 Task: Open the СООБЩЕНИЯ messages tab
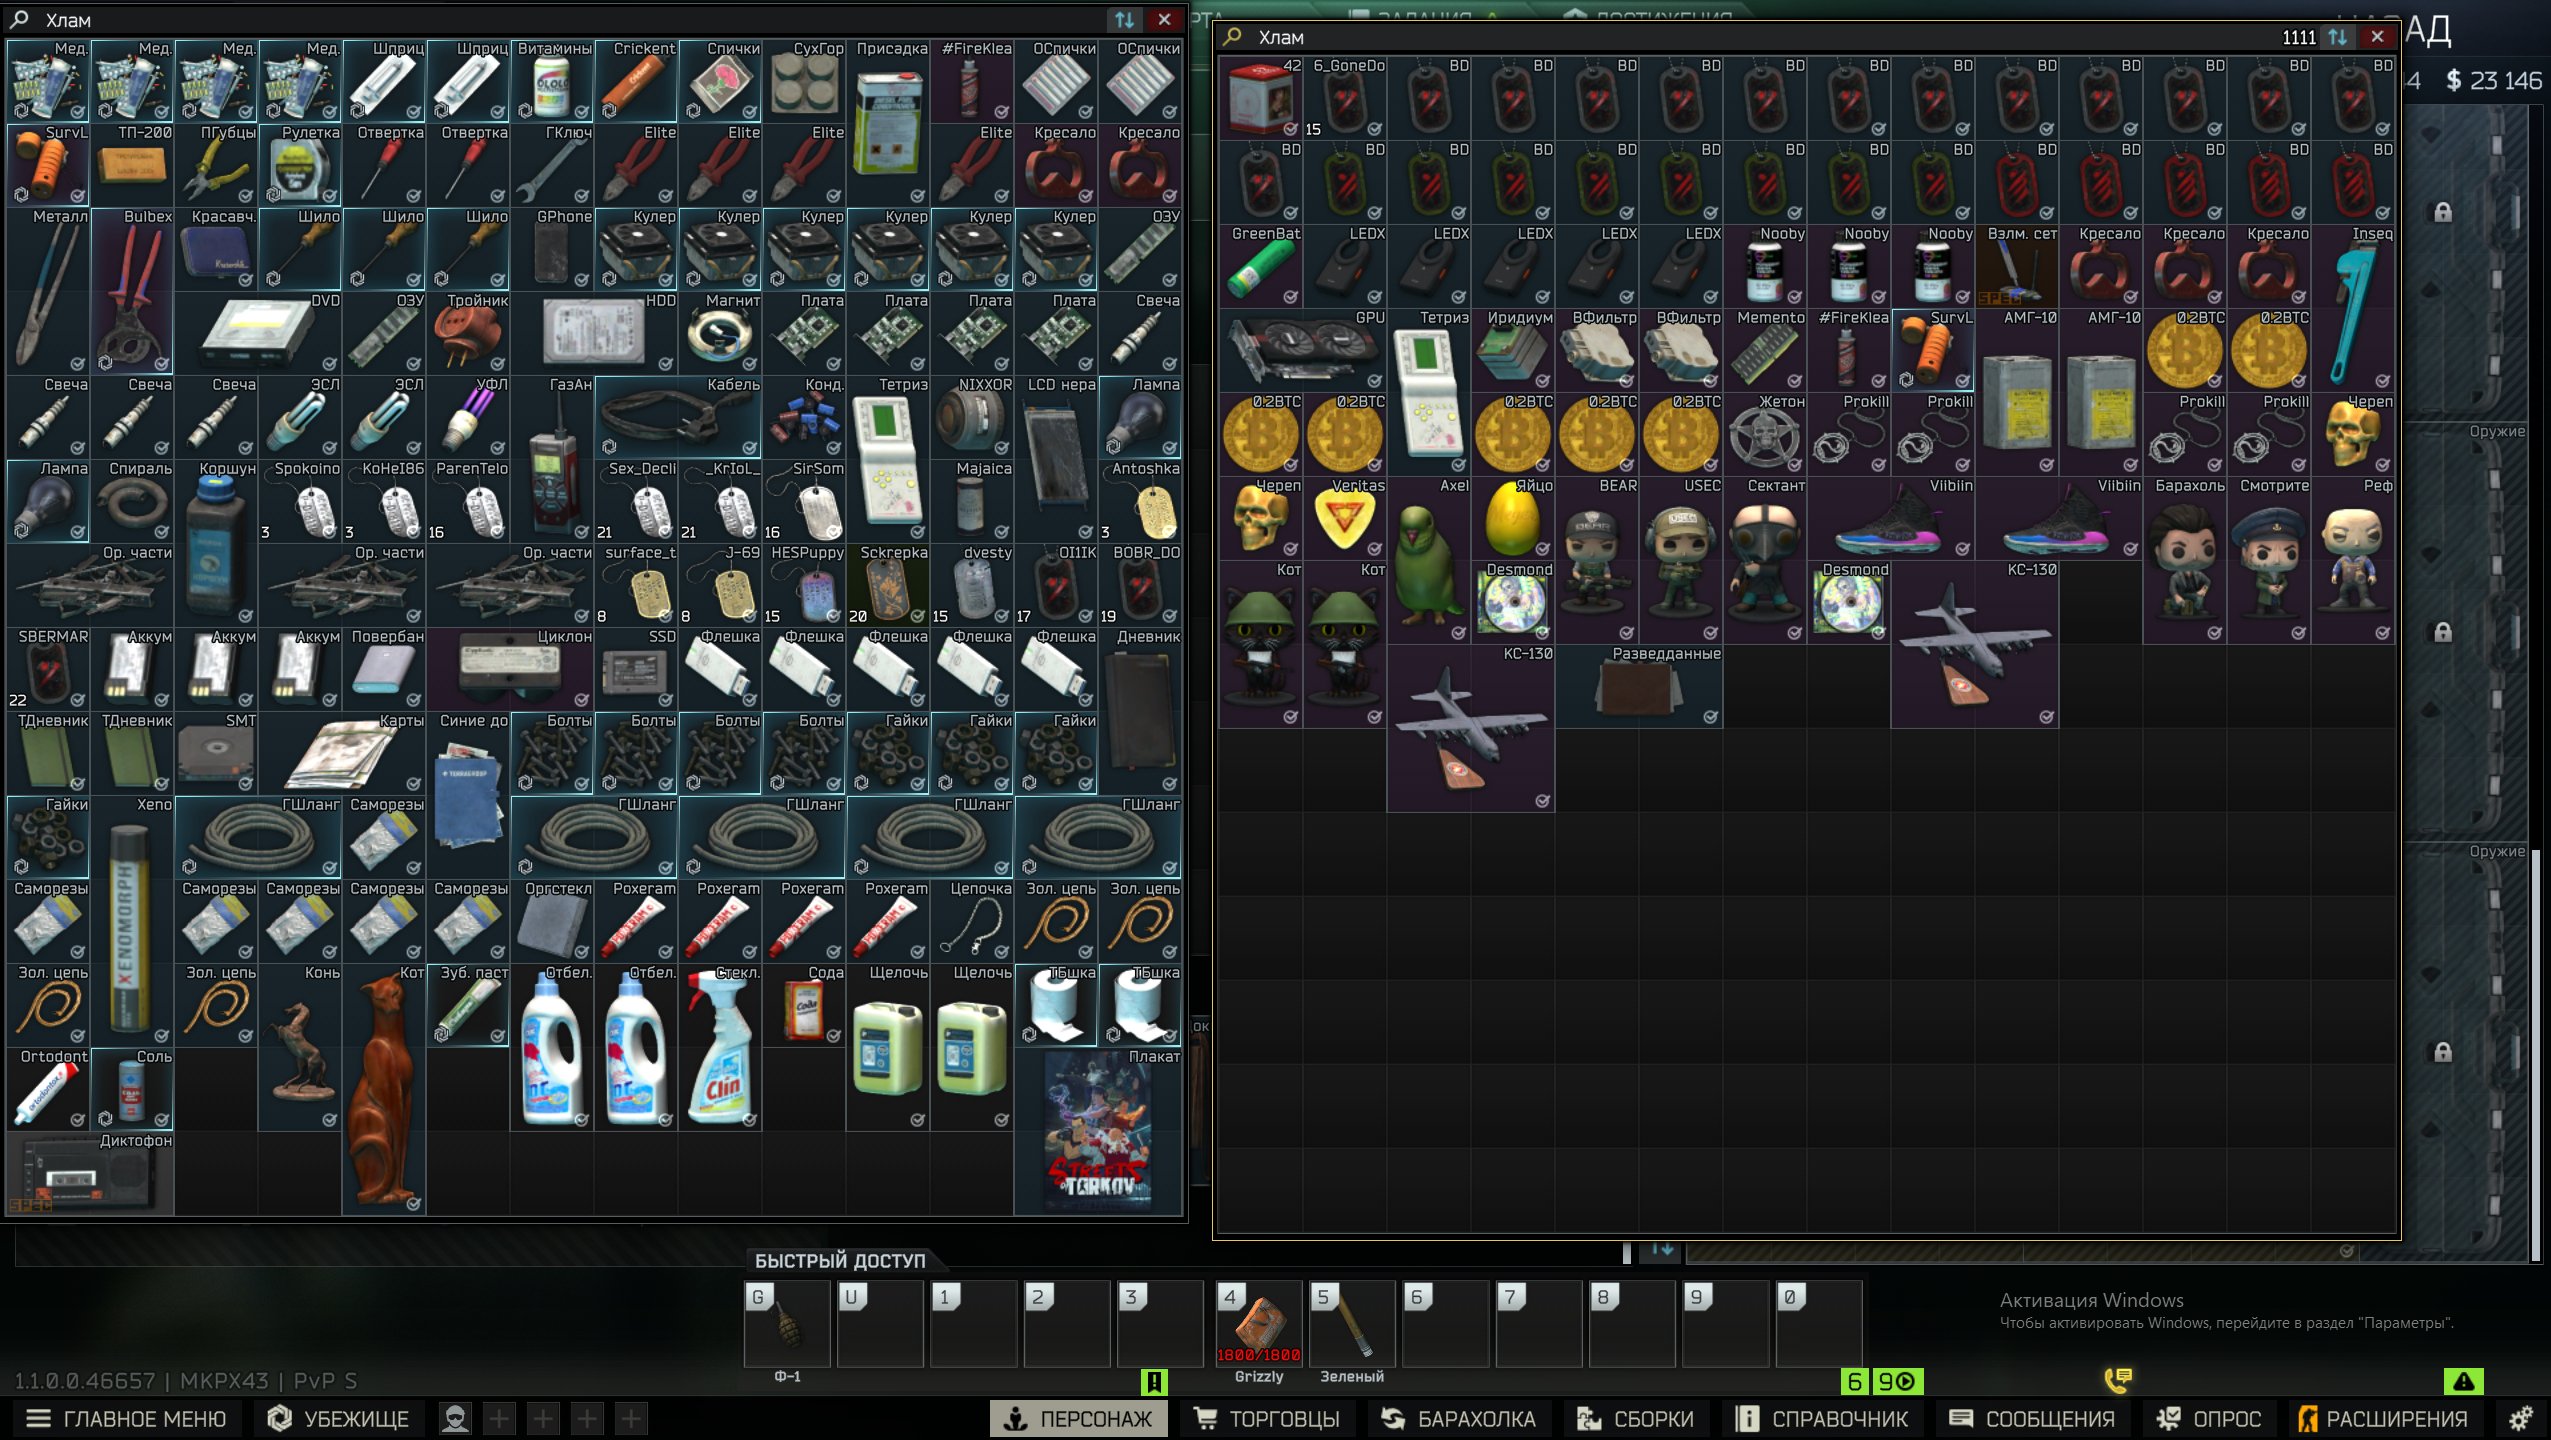(x=2032, y=1418)
